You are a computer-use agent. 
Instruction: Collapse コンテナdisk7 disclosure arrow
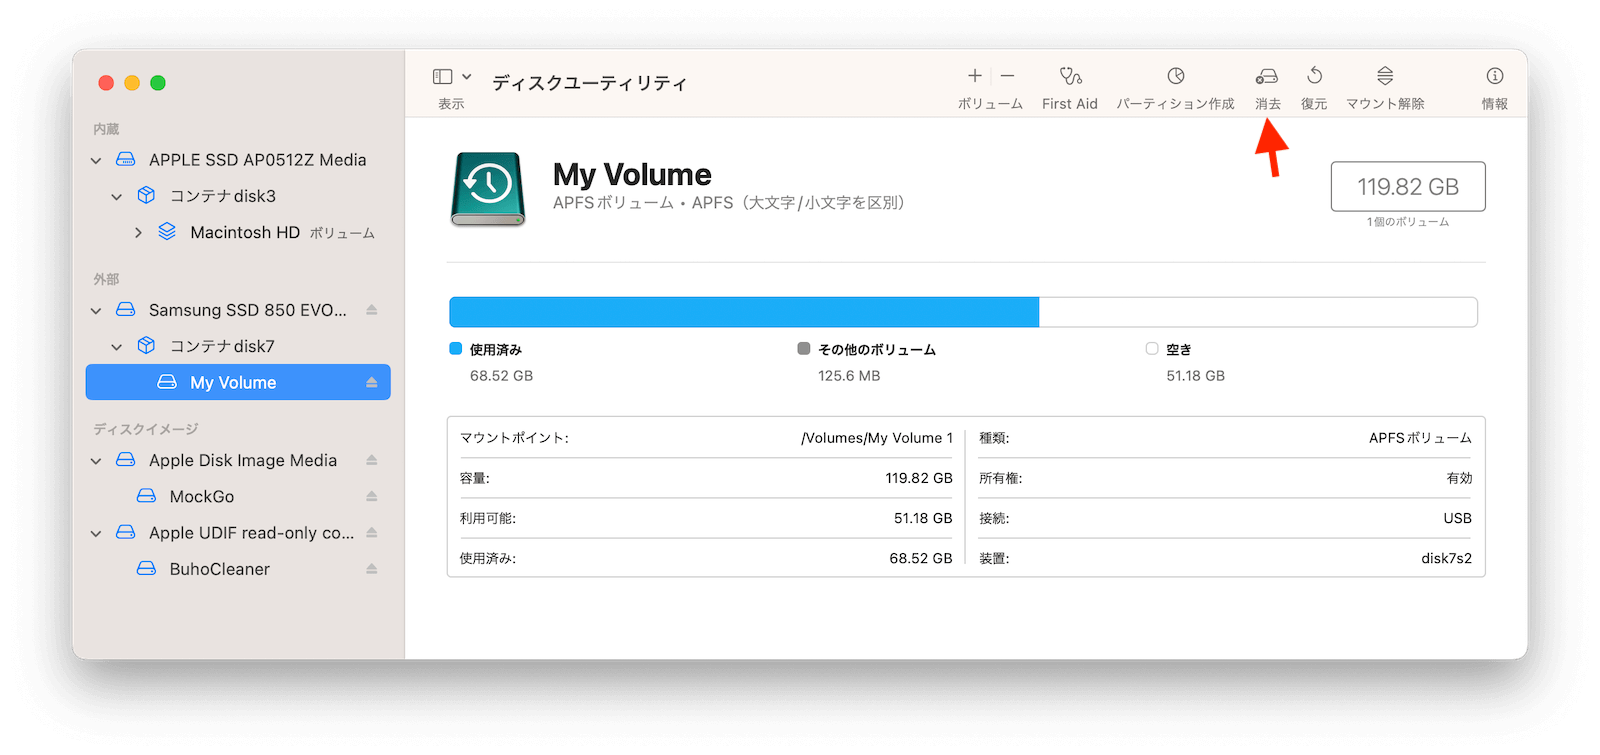point(117,347)
